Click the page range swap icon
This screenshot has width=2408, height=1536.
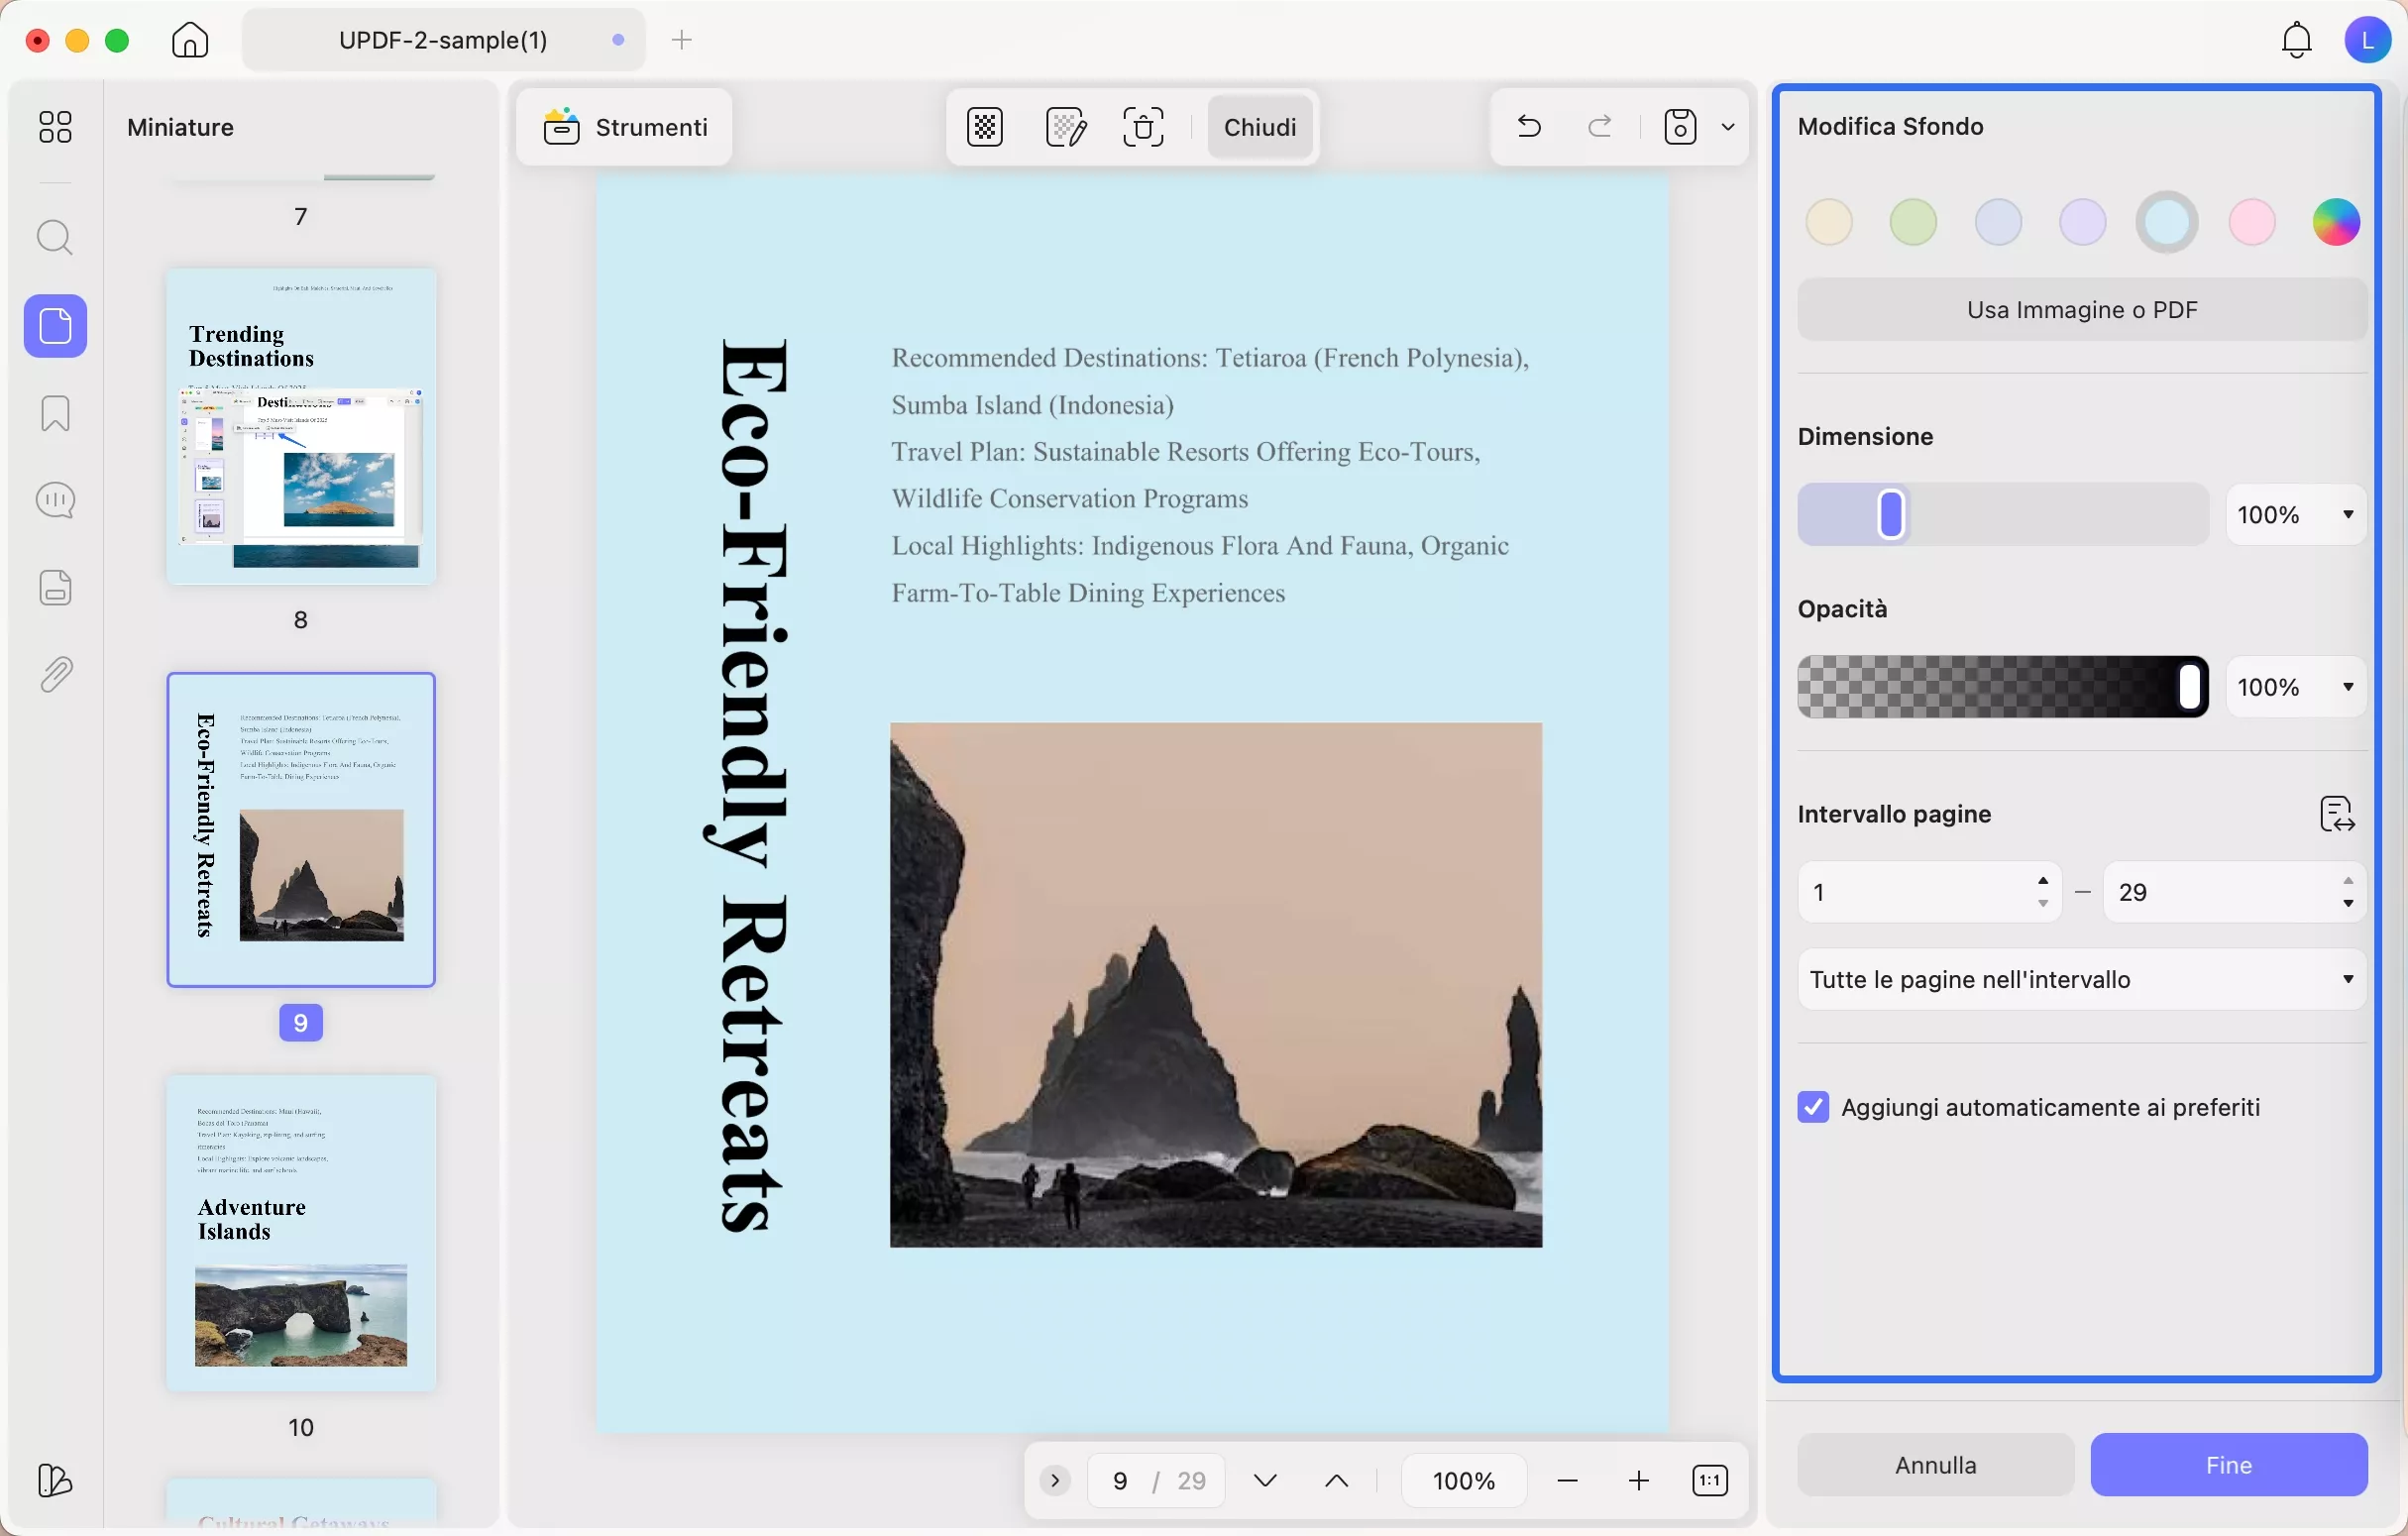pyautogui.click(x=2336, y=814)
